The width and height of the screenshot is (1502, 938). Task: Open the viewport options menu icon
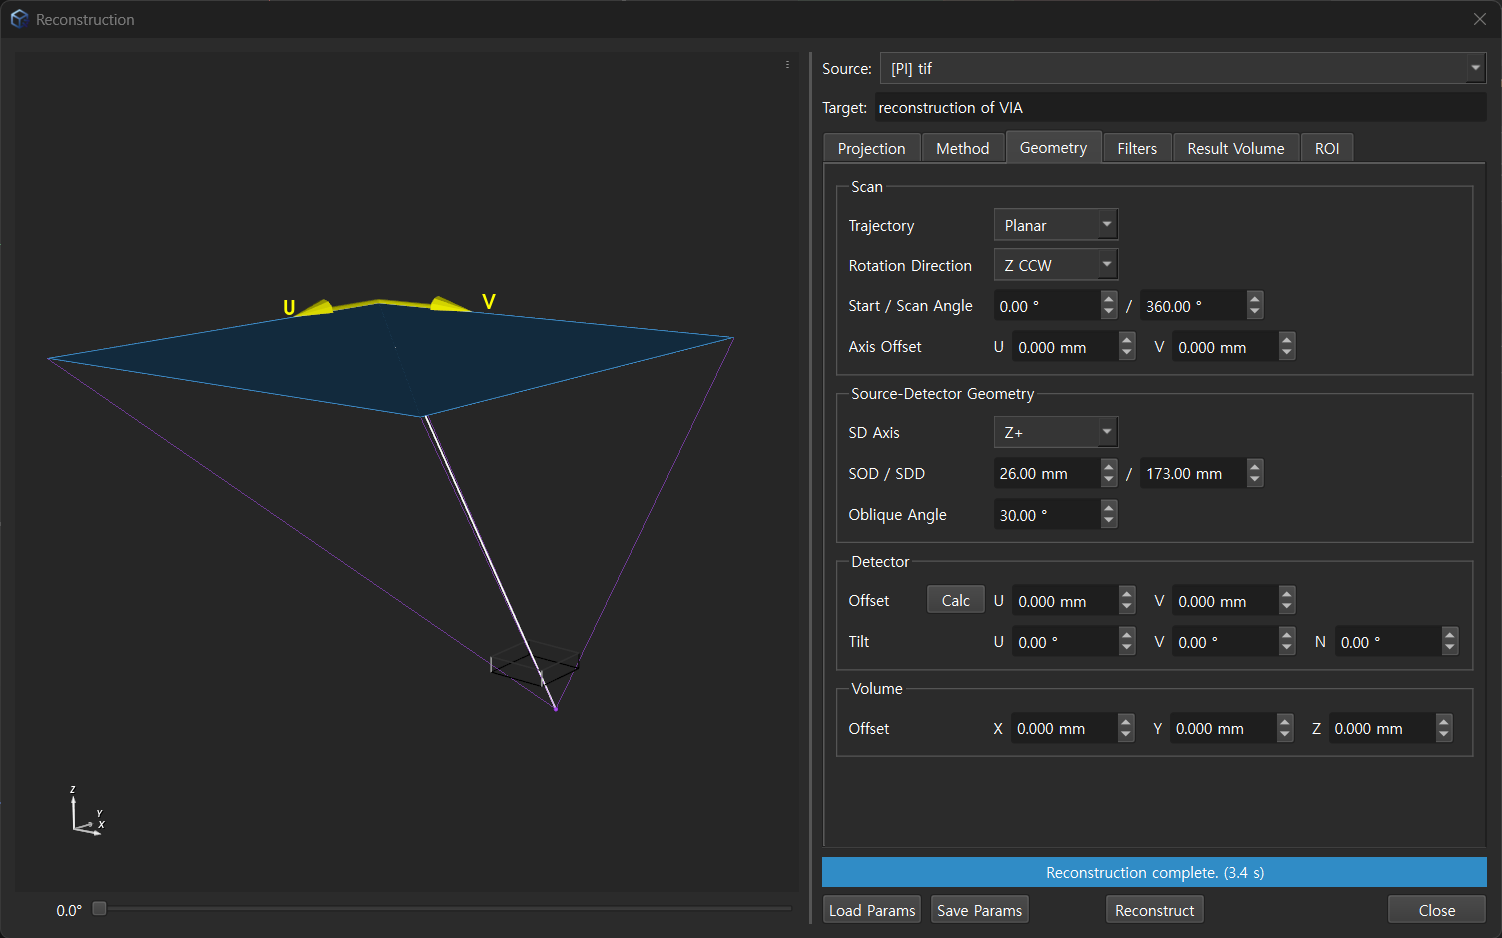(787, 64)
